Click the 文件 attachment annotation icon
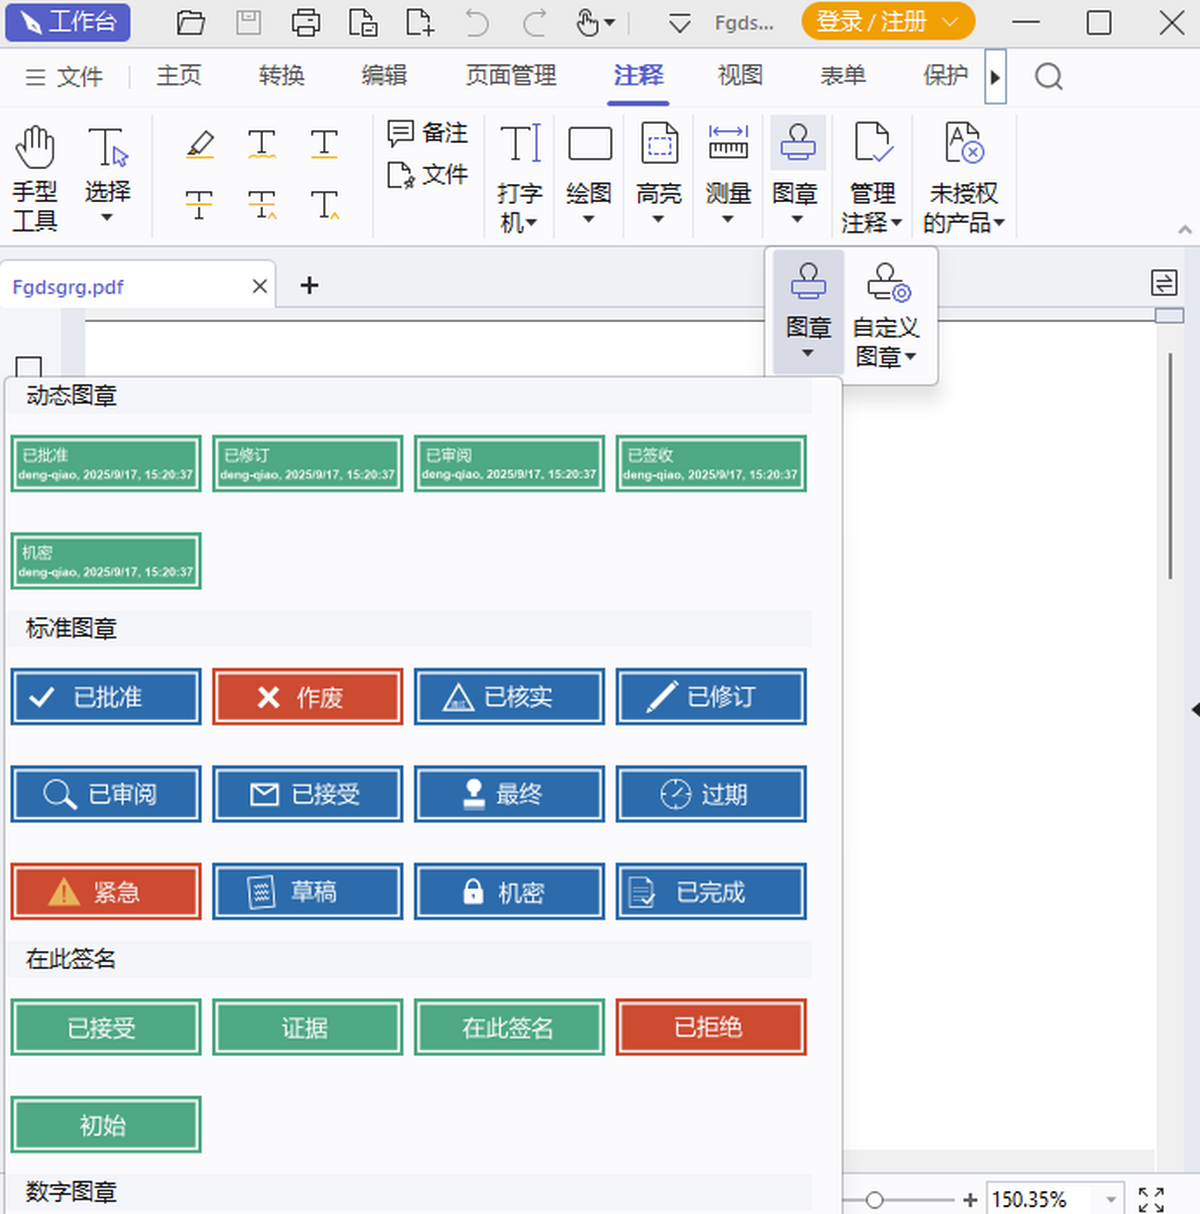This screenshot has width=1200, height=1214. (401, 174)
